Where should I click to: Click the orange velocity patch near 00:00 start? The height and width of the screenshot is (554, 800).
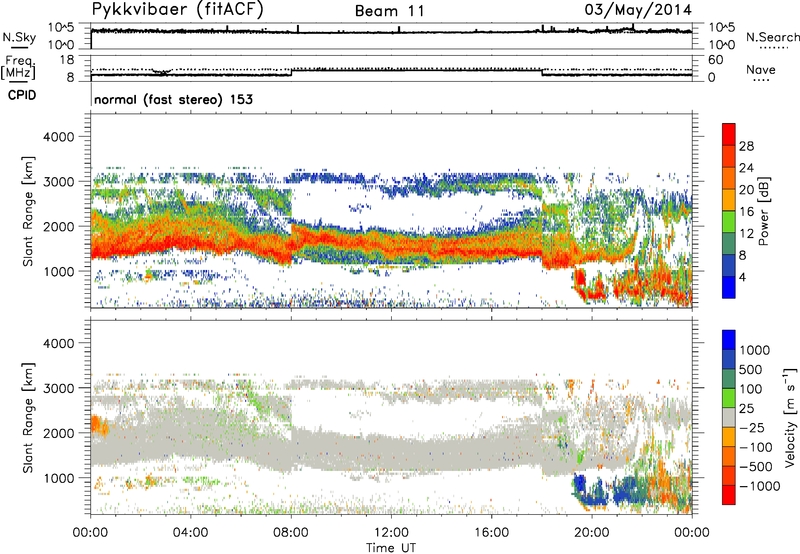[99, 425]
